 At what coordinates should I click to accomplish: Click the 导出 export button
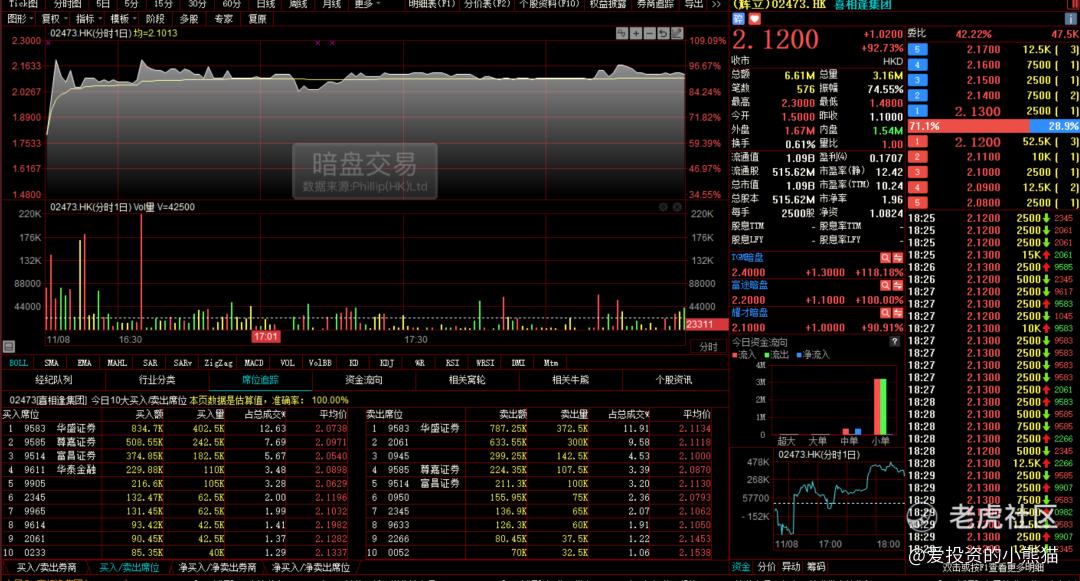(x=694, y=4)
